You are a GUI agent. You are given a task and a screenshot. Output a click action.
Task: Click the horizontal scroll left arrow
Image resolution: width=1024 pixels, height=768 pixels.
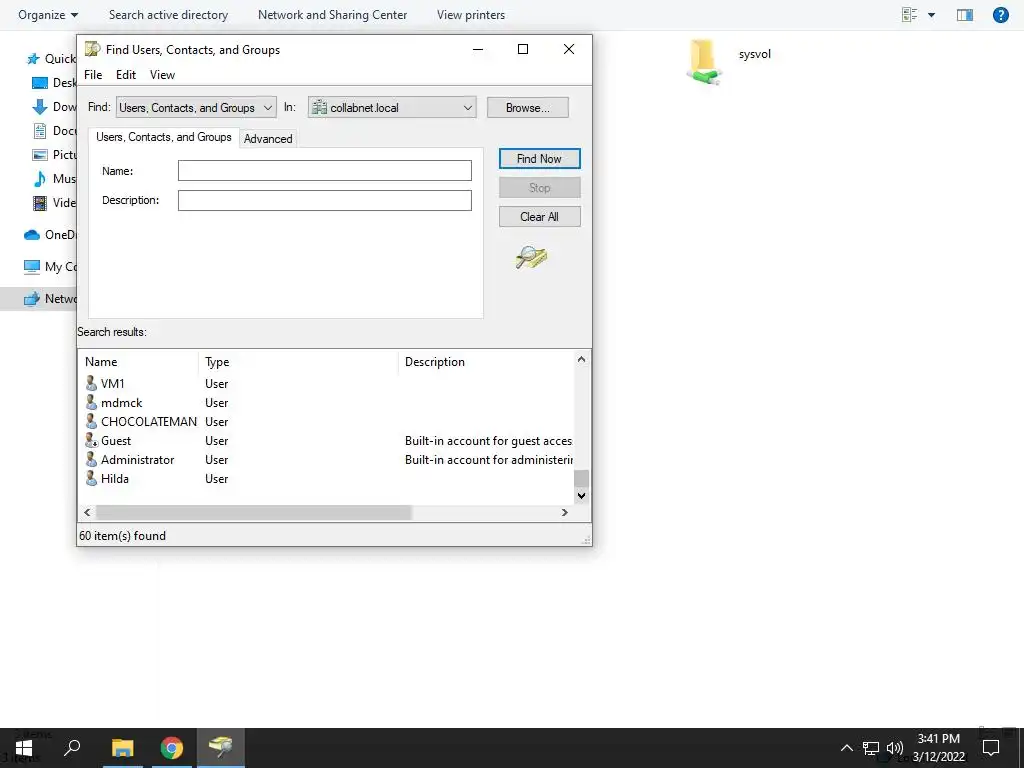[x=87, y=513]
